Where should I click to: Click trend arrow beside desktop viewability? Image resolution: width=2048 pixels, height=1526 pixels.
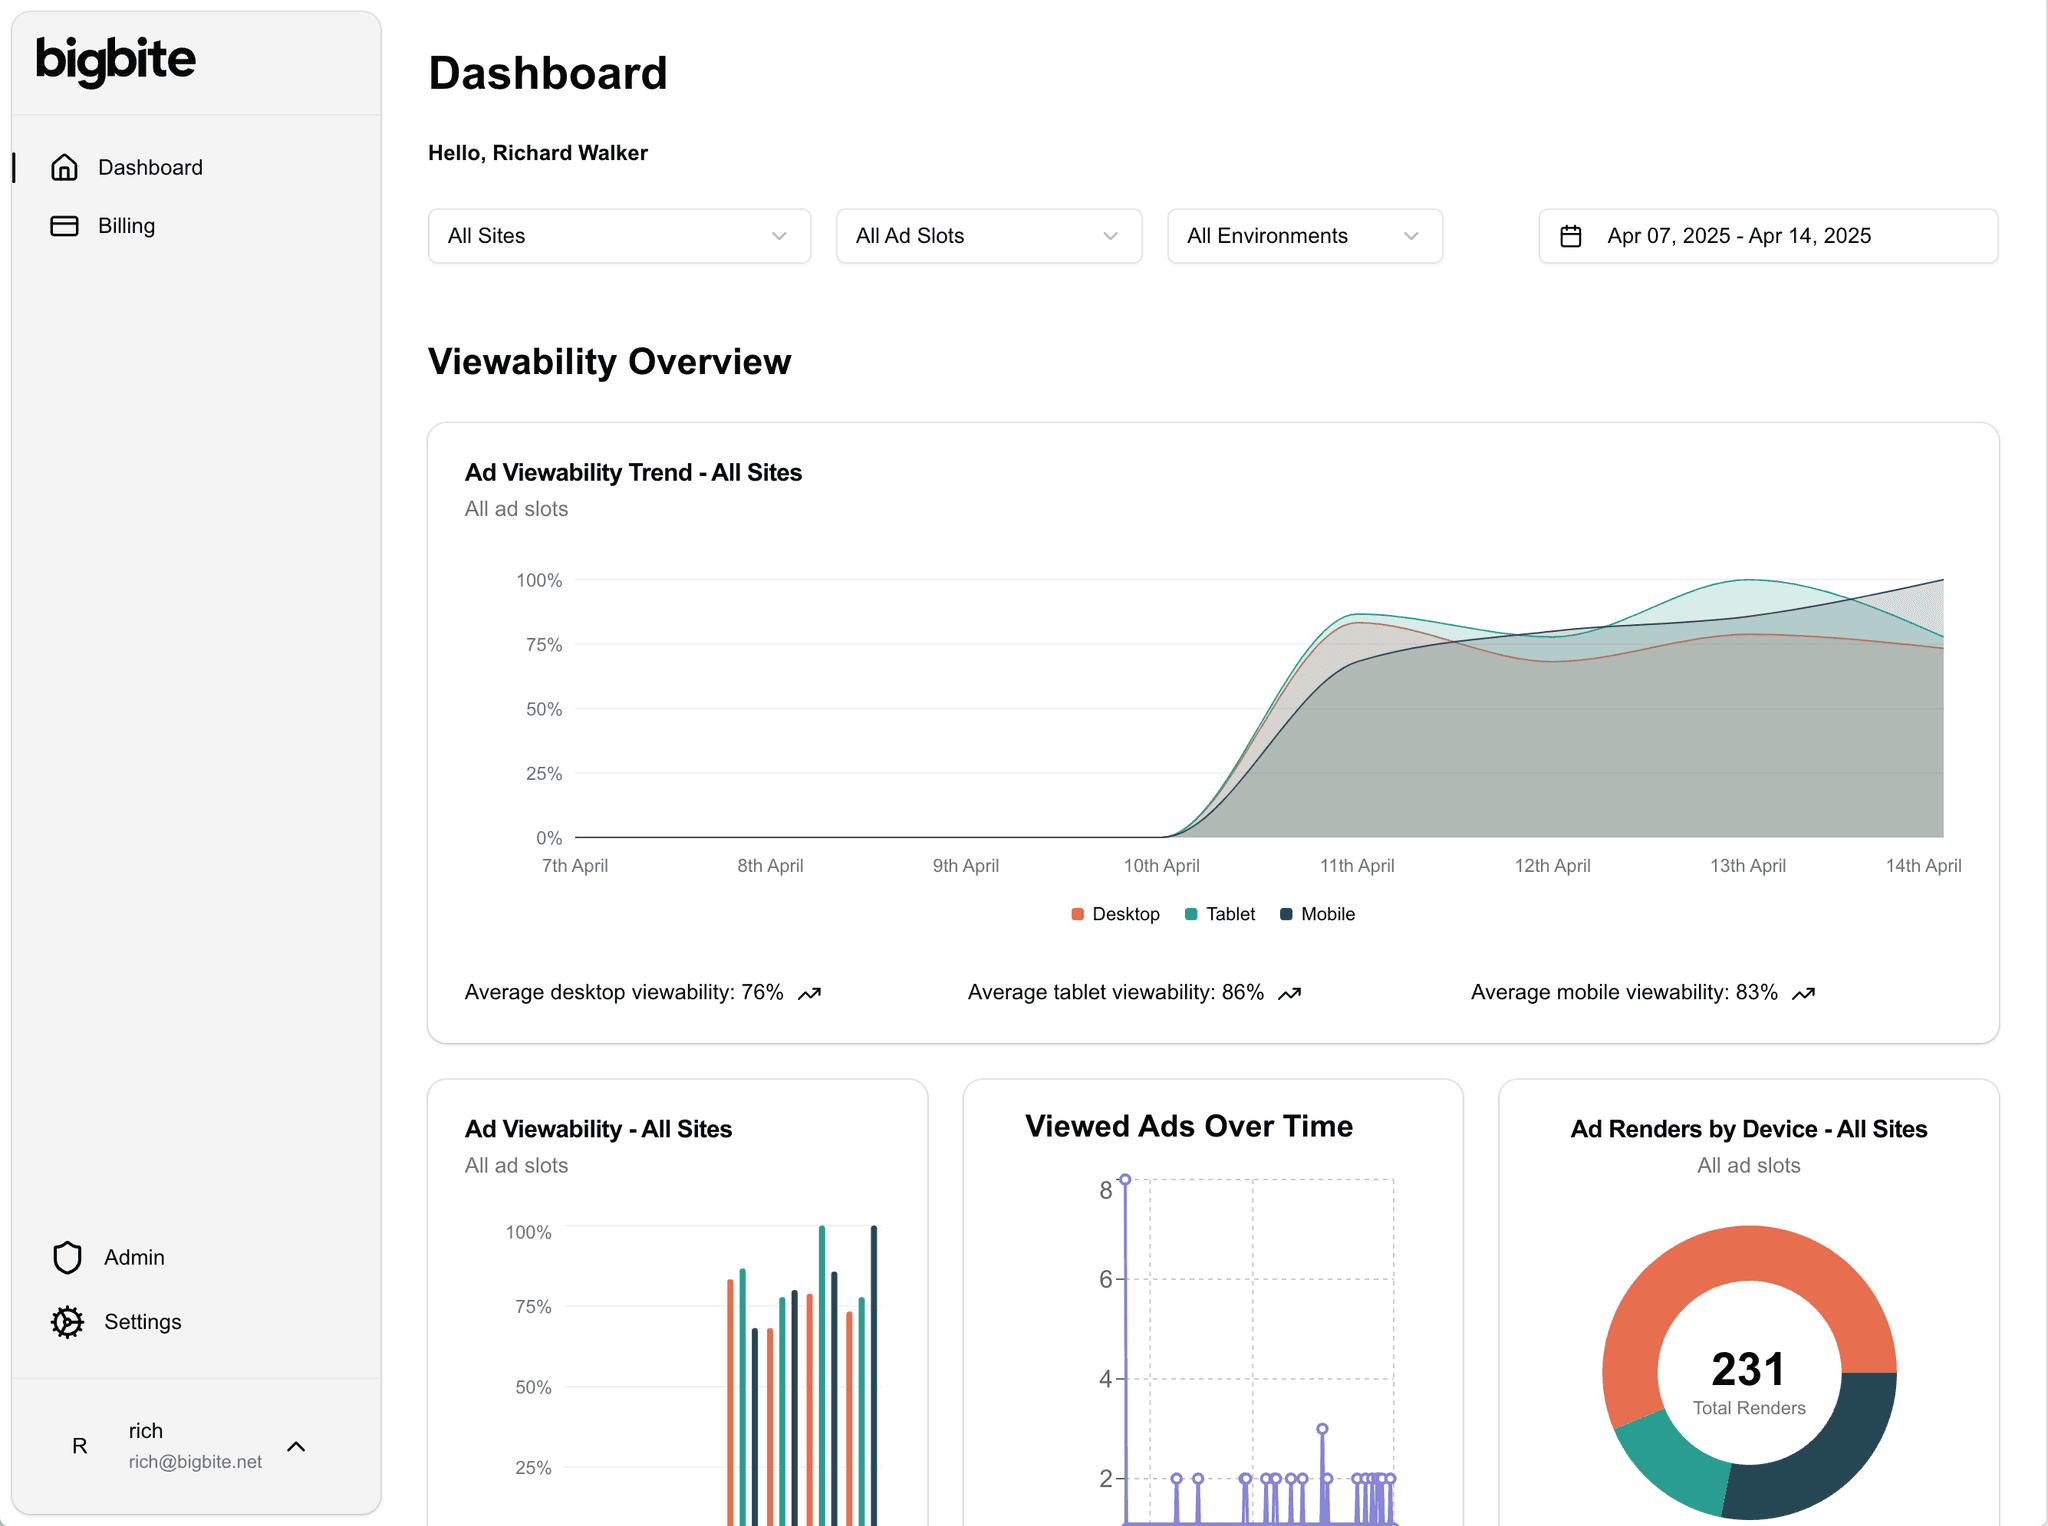[809, 993]
